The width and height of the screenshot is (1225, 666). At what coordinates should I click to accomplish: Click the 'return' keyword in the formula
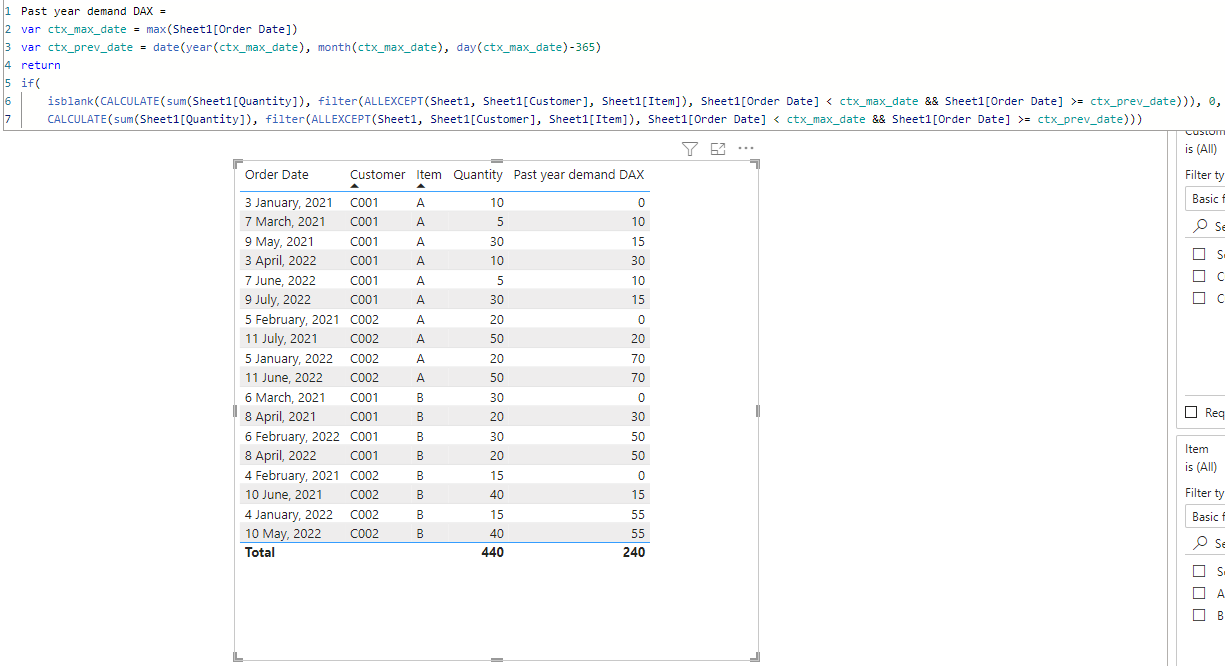point(40,65)
